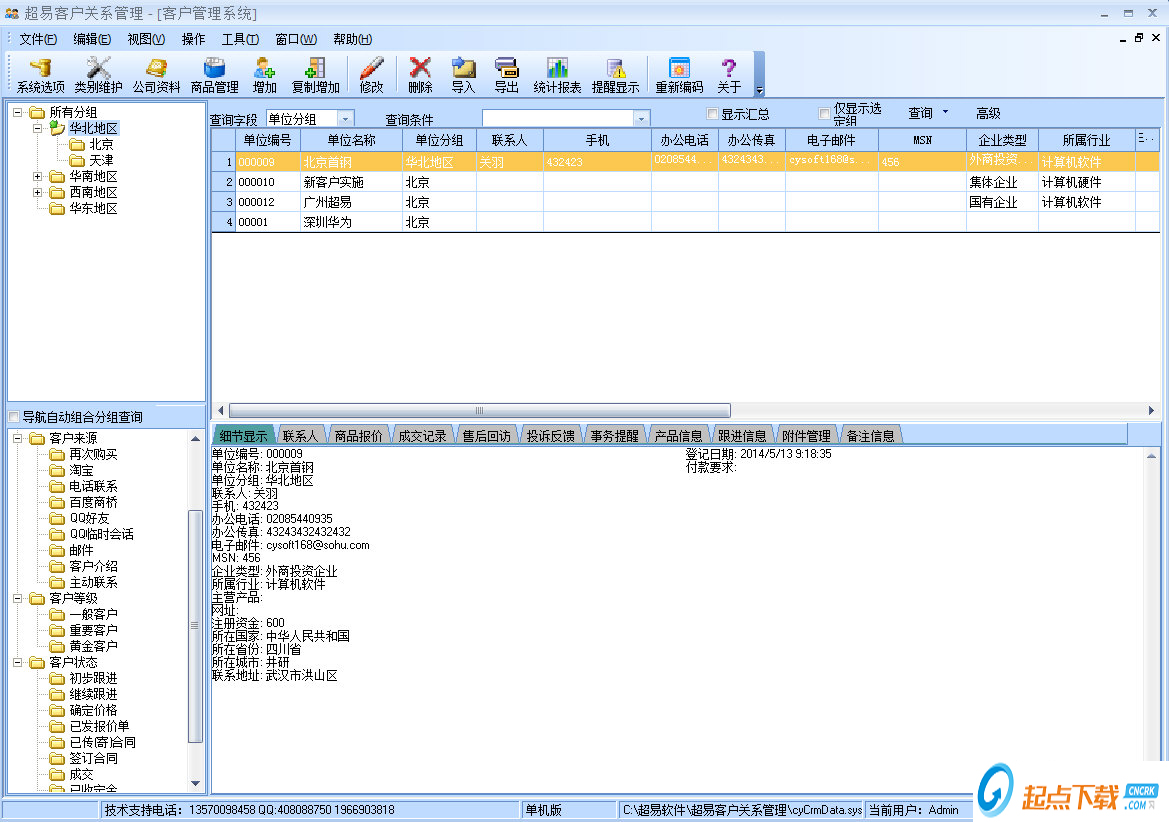This screenshot has width=1169, height=822.
Task: Click the 导入 import icon
Action: (462, 73)
